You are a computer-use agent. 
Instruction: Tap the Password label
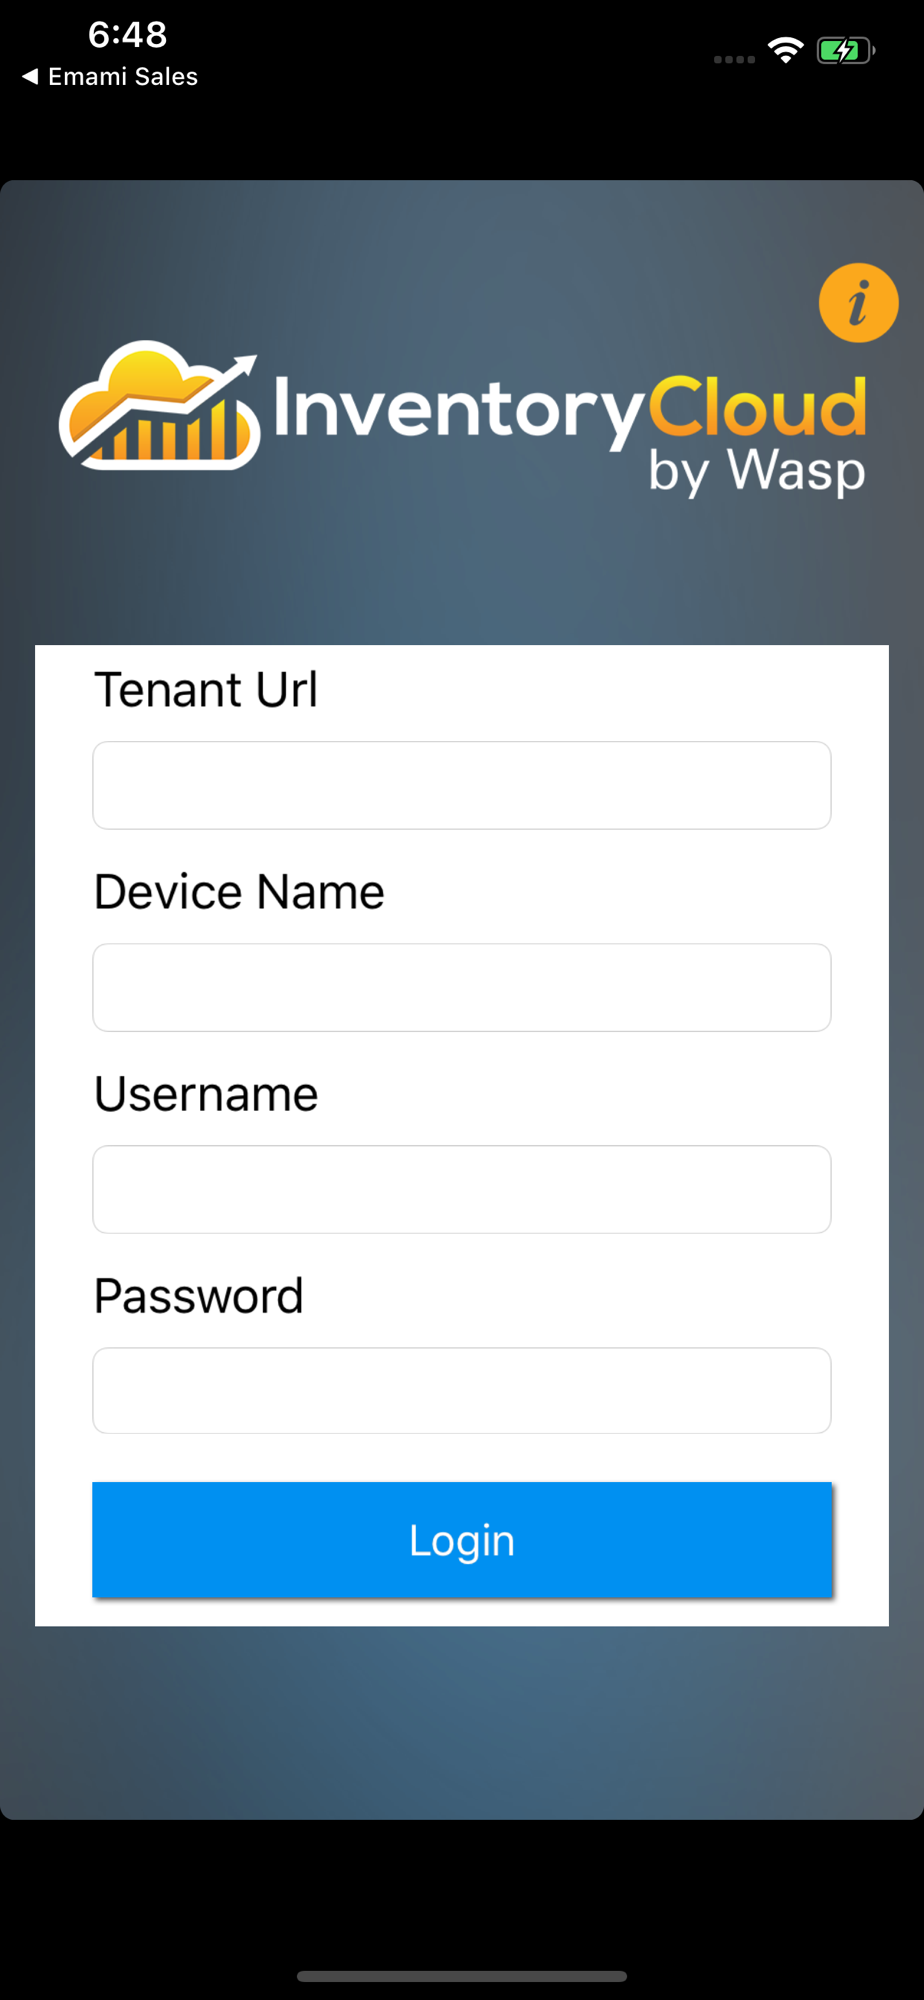click(x=198, y=1296)
